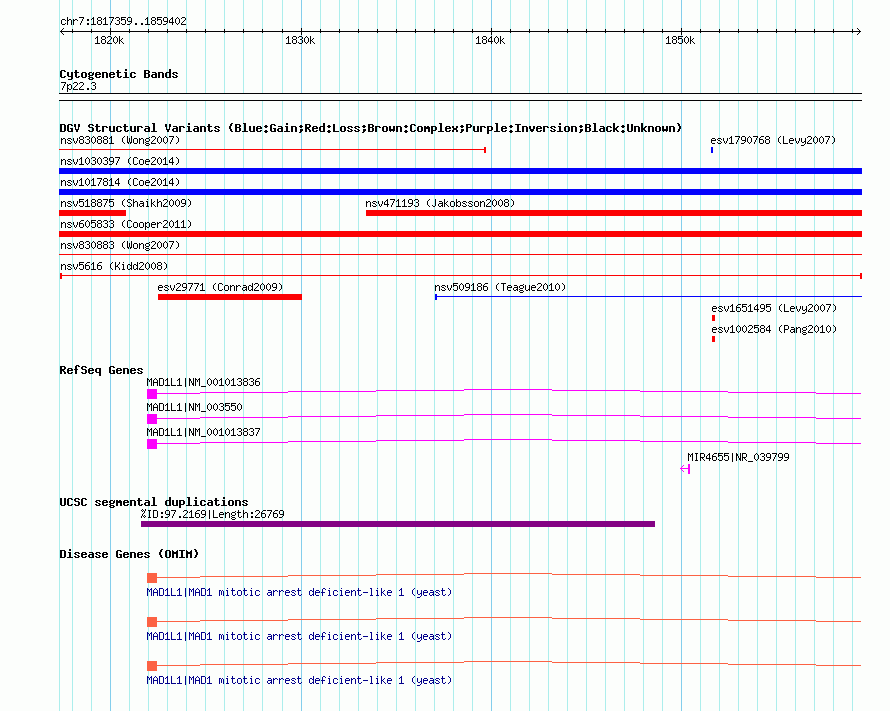This screenshot has height=711, width=890.
Task: Select the purple segmental duplication bar
Action: tap(398, 523)
